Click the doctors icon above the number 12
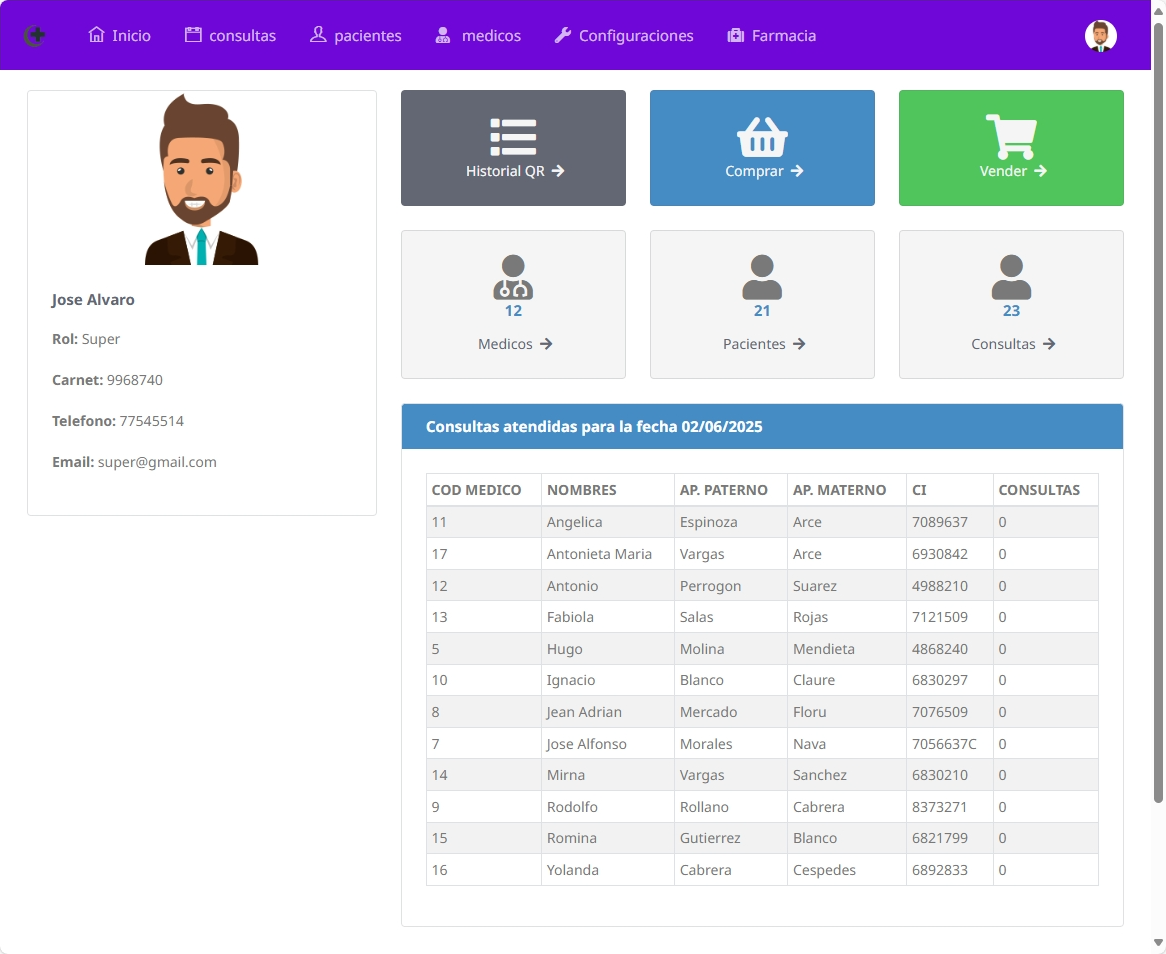The width and height of the screenshot is (1166, 954). [x=513, y=276]
